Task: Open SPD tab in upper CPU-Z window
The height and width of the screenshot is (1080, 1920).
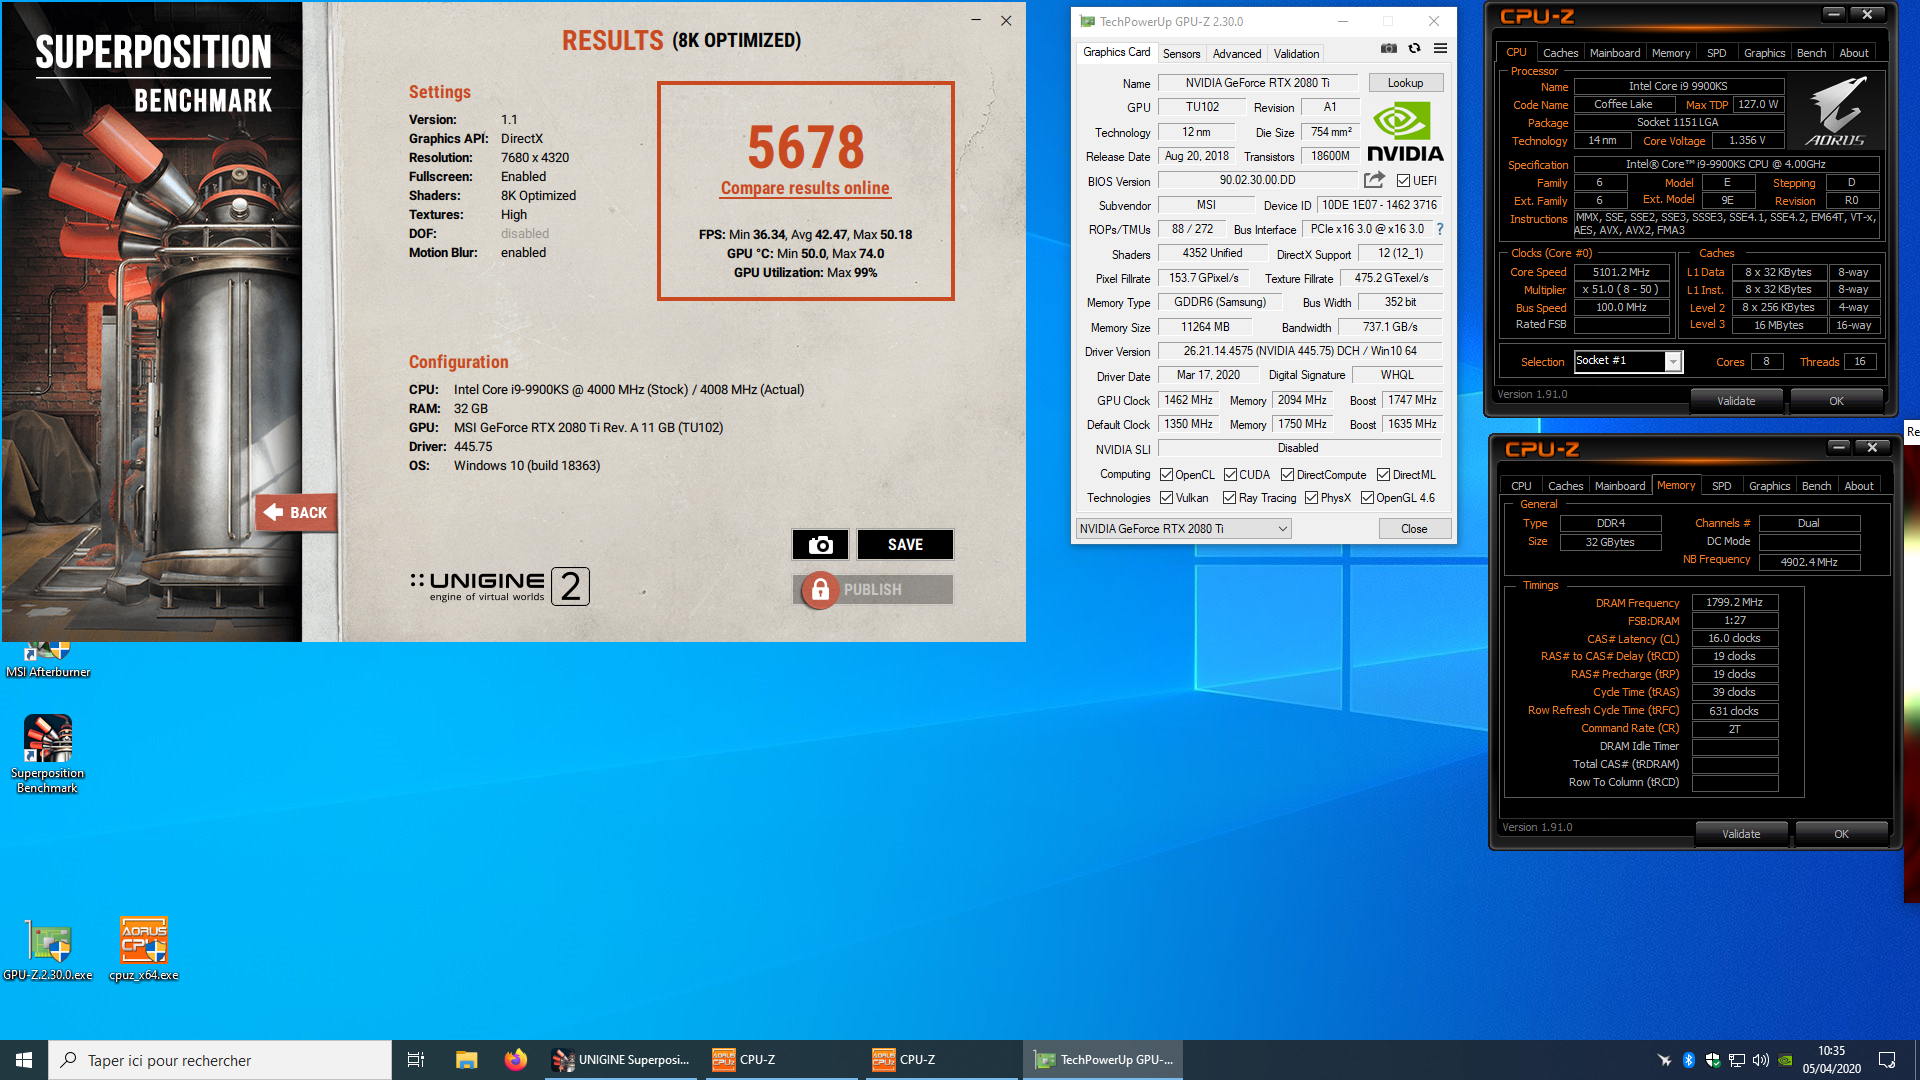Action: click(1716, 53)
